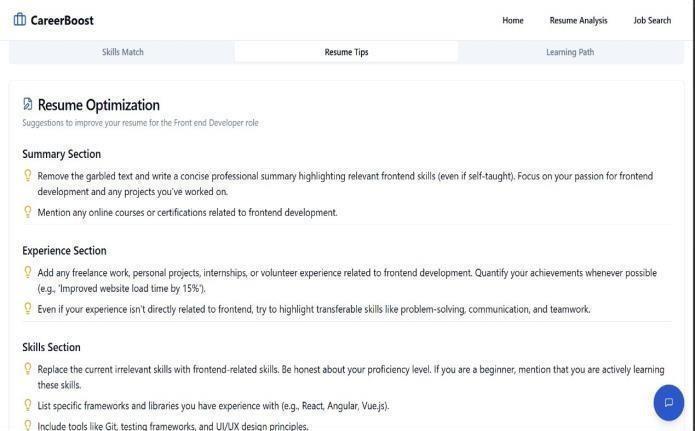Click lightbulb icon beside 'Replace the current irrelevant skills'

pos(28,369)
